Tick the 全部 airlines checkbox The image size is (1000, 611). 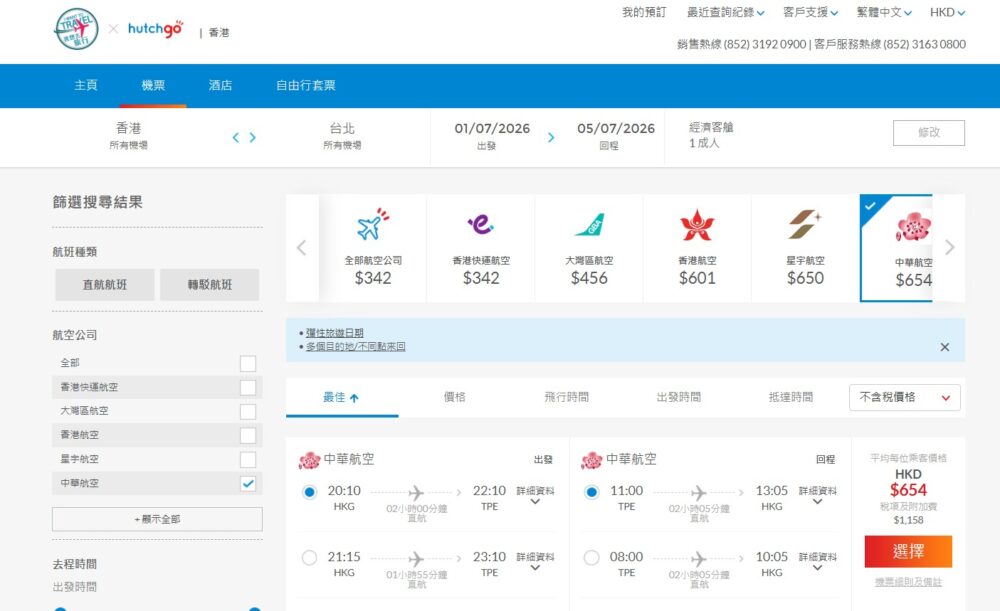(248, 364)
